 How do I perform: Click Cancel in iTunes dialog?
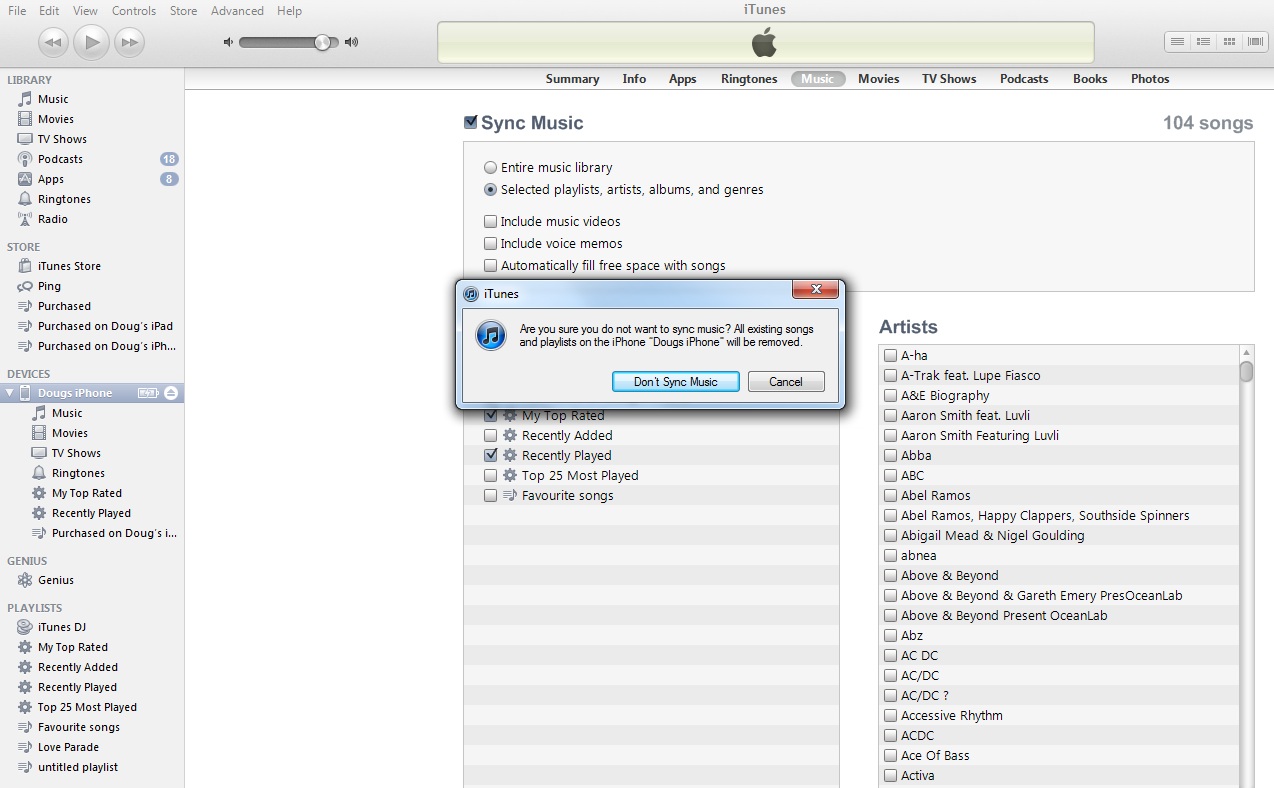point(786,382)
